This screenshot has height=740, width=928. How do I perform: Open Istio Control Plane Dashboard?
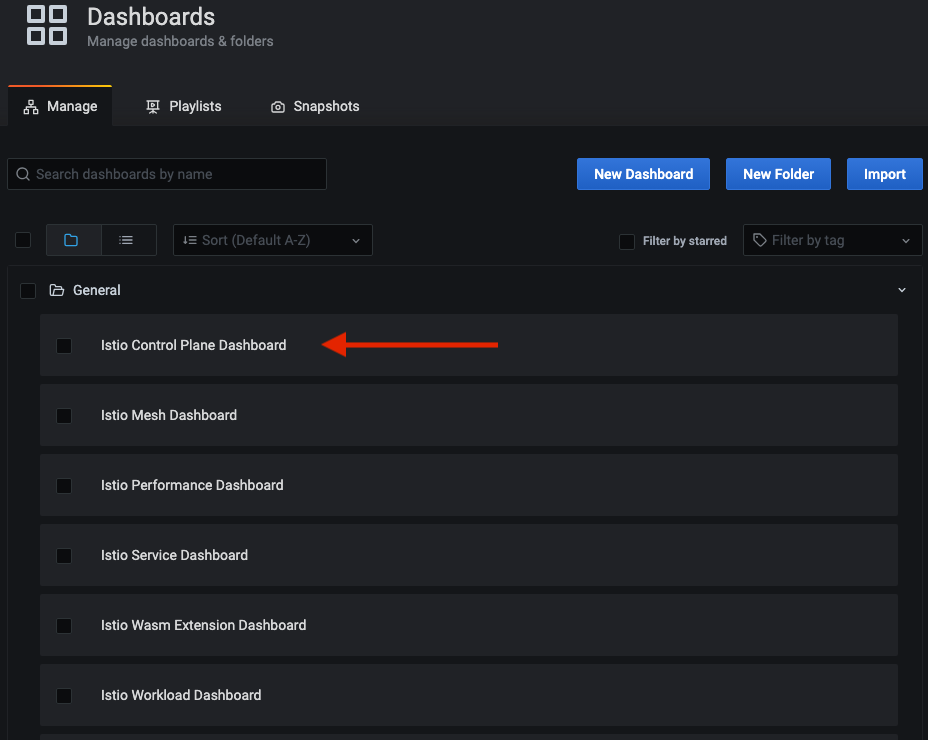click(x=194, y=345)
